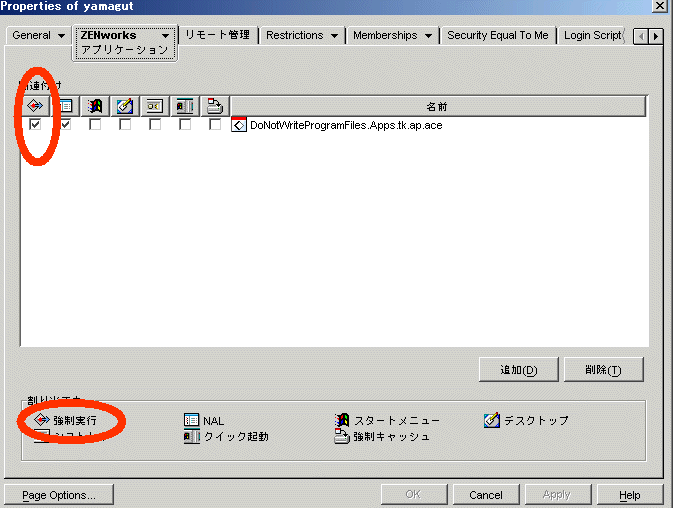
Task: Select the General tab label
Action: [x=31, y=35]
